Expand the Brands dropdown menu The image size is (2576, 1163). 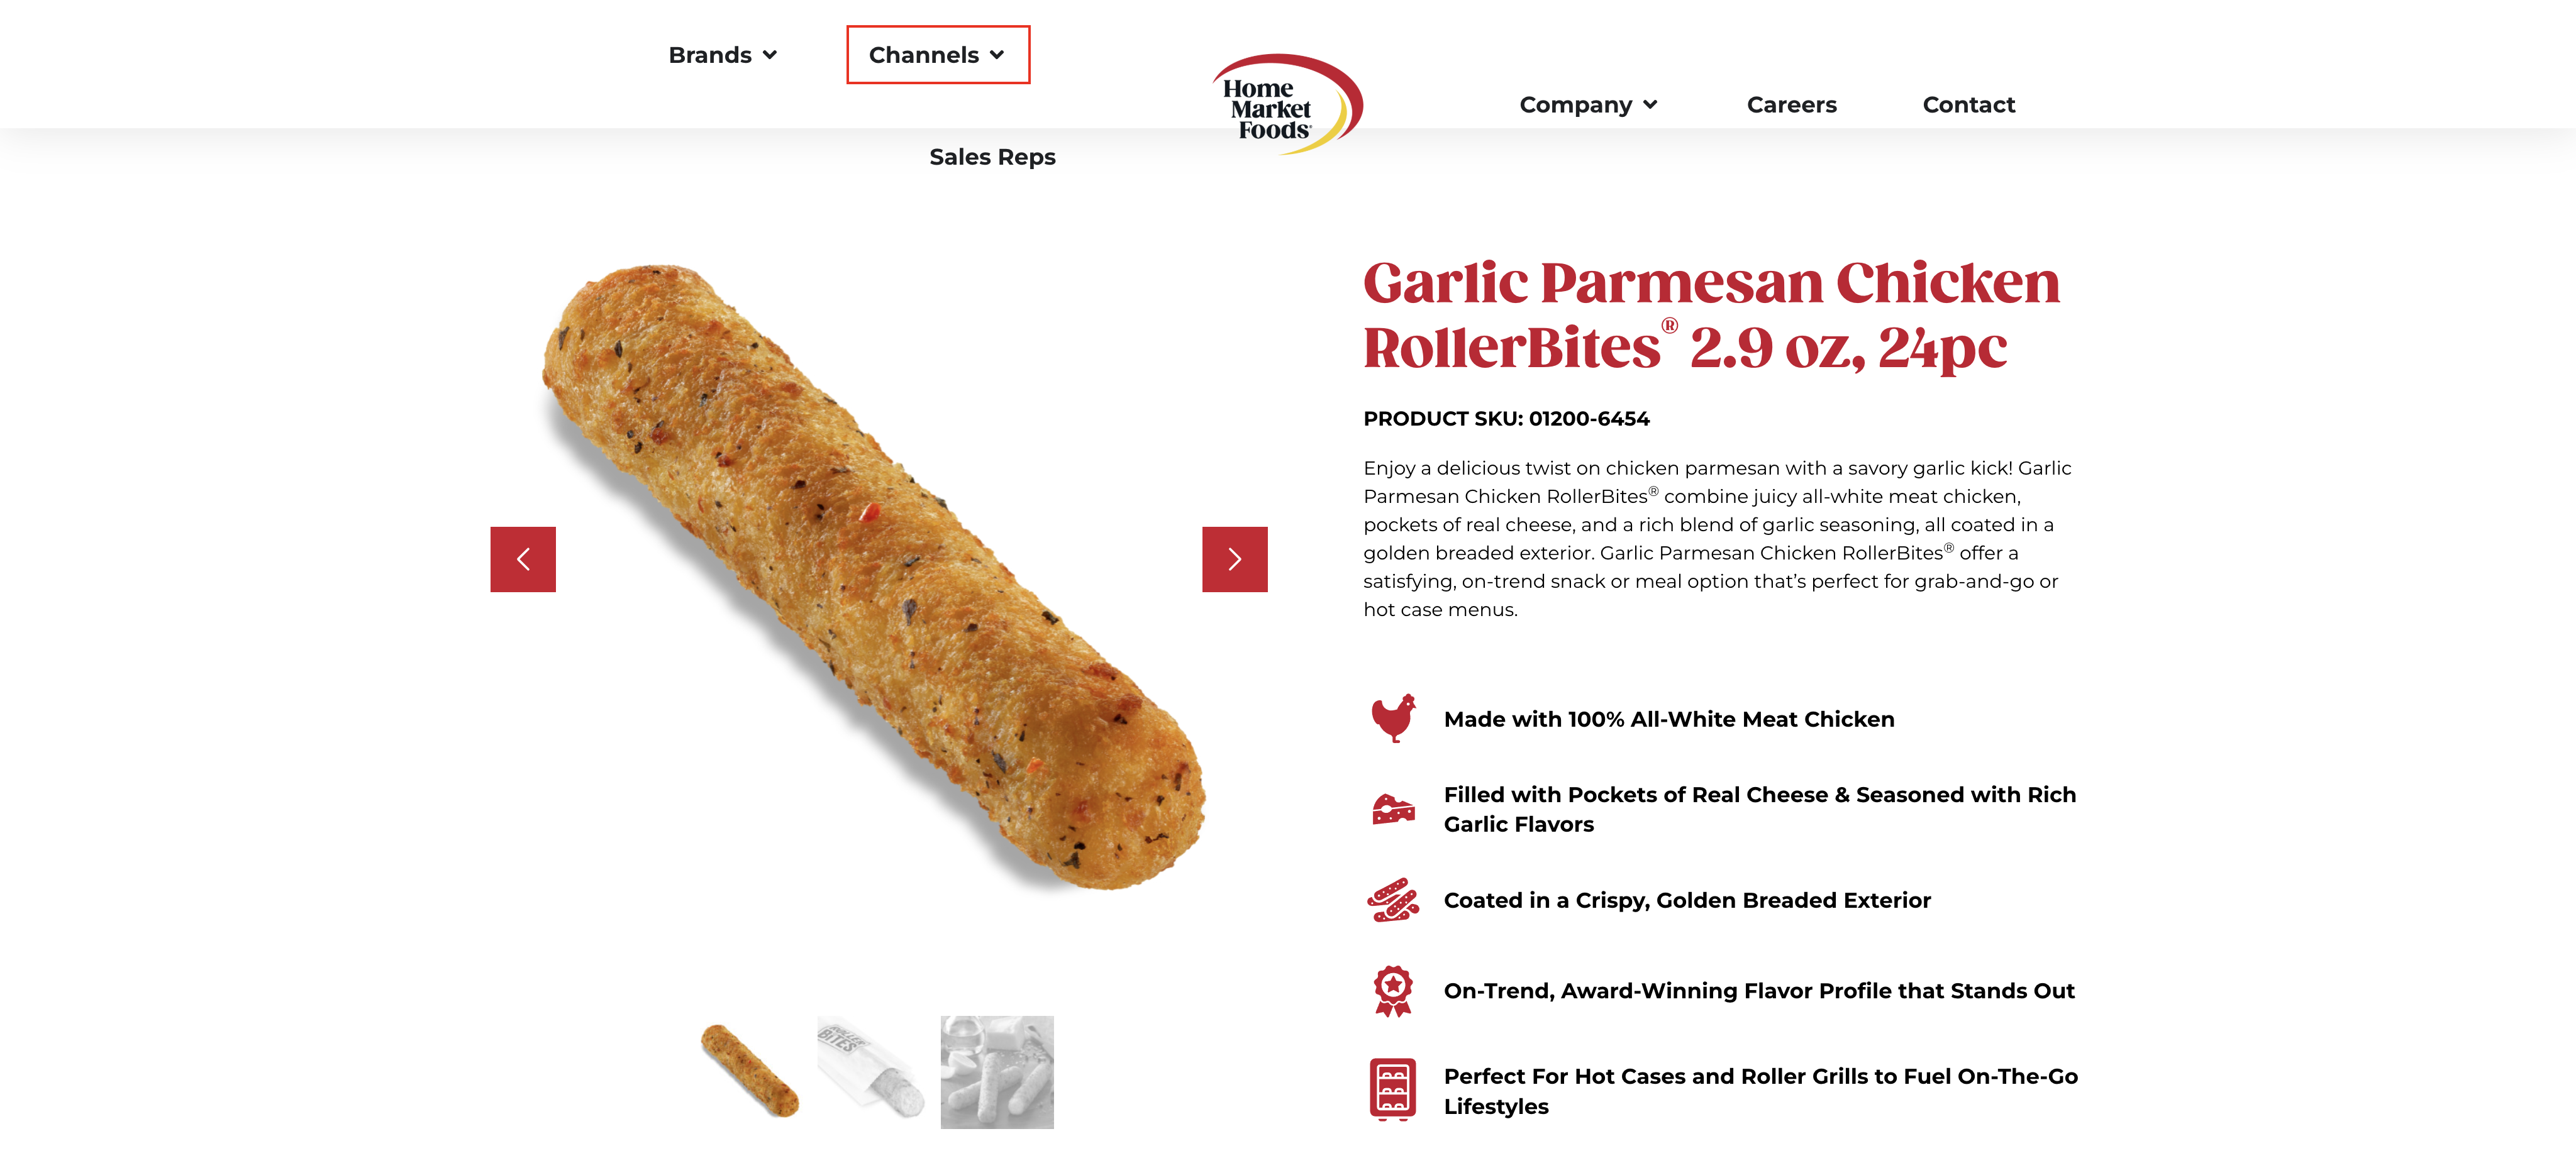(x=722, y=55)
